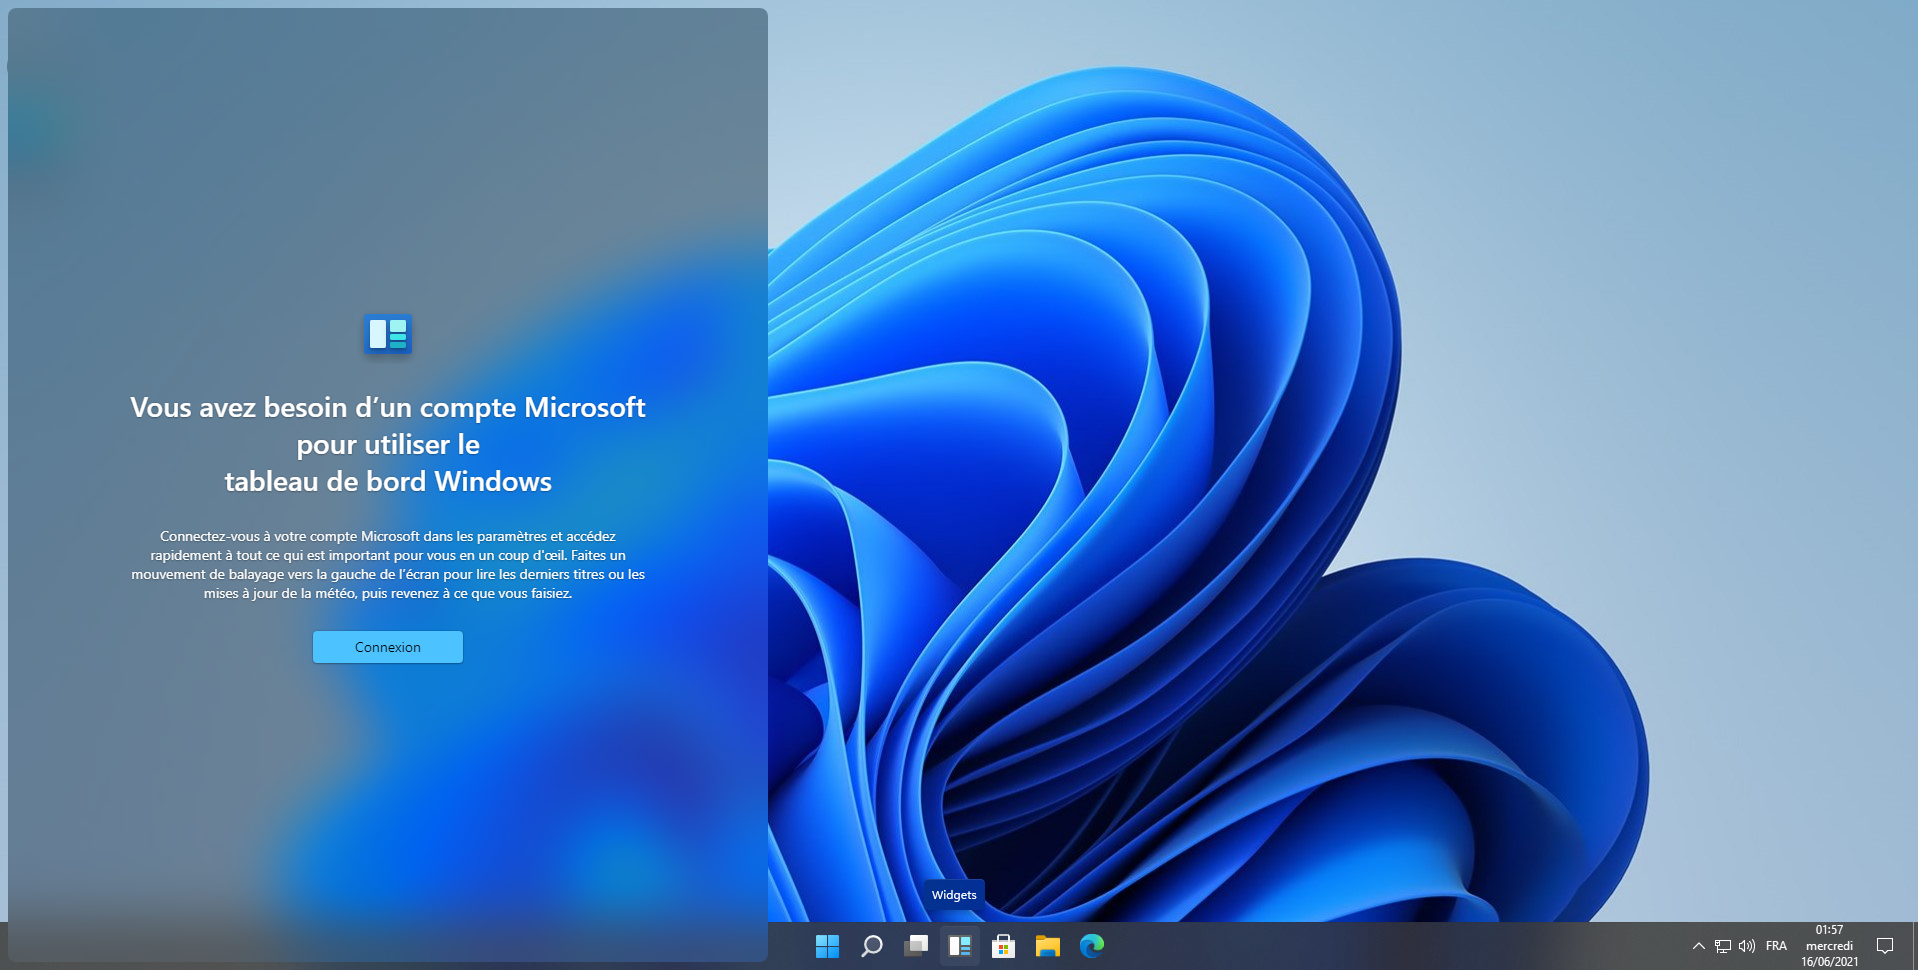Image resolution: width=1918 pixels, height=970 pixels.
Task: Click Show desktop at taskbar's far edge
Action: coord(1914,946)
